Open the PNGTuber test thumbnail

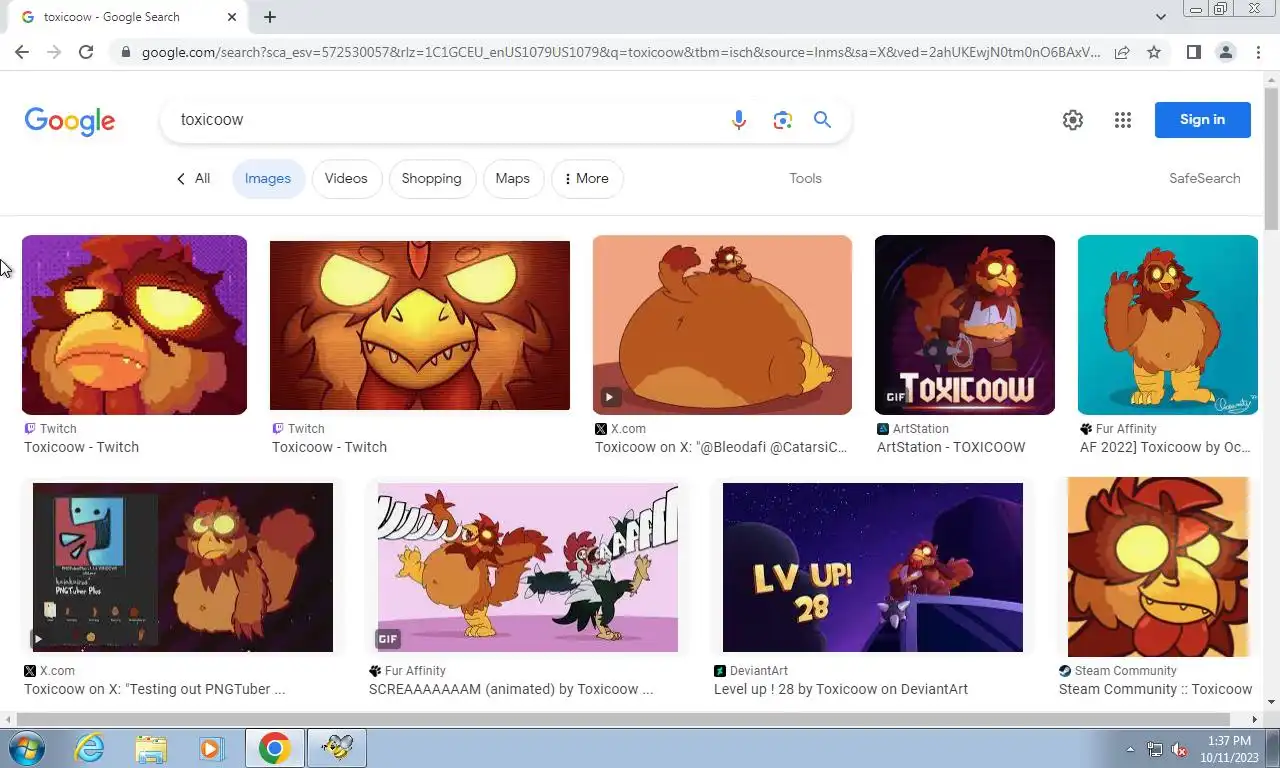183,567
